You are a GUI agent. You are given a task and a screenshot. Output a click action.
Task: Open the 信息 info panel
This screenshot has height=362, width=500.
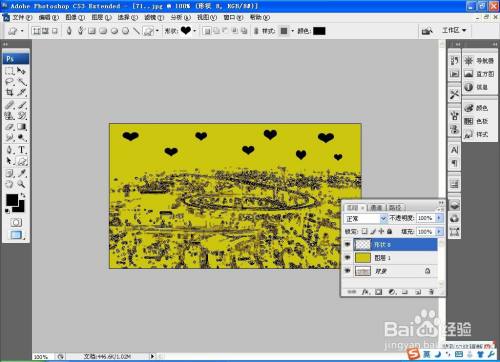(476, 87)
